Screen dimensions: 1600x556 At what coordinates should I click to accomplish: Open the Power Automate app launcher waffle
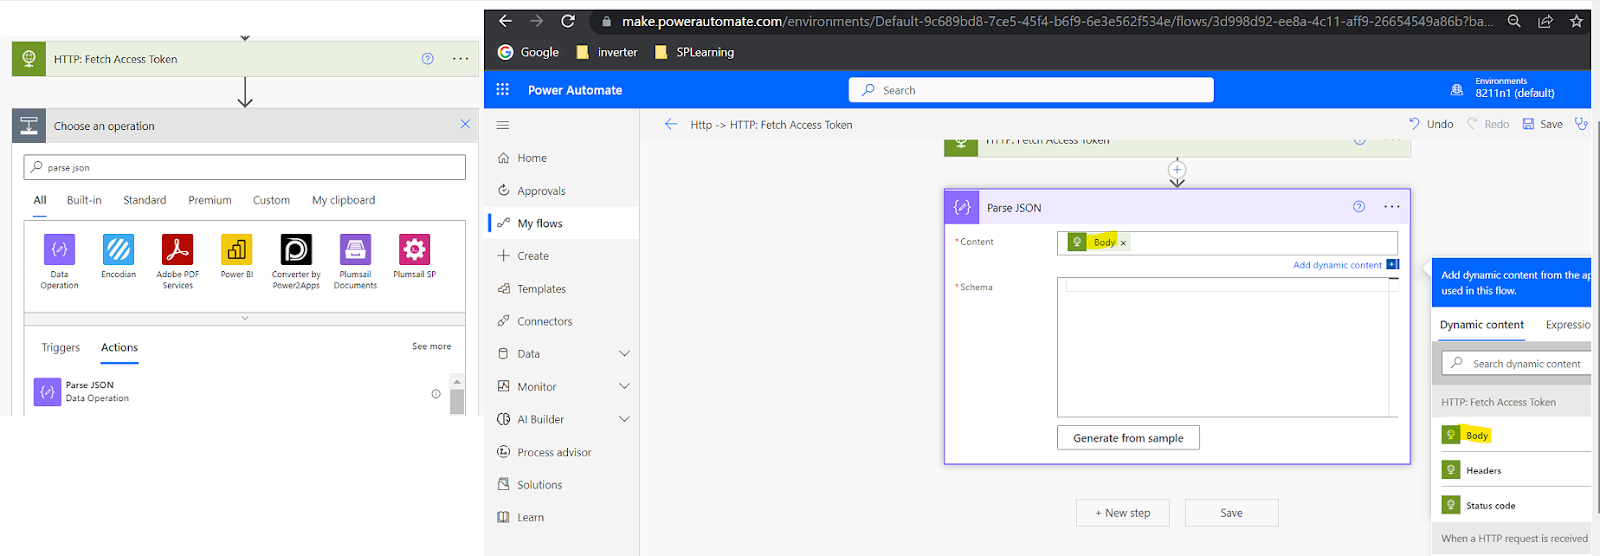503,89
